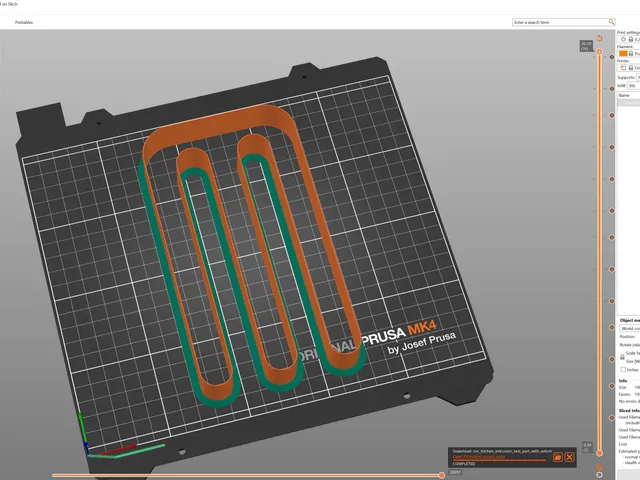The width and height of the screenshot is (640, 480).
Task: Click the magnifier icon in the search box
Action: click(611, 22)
